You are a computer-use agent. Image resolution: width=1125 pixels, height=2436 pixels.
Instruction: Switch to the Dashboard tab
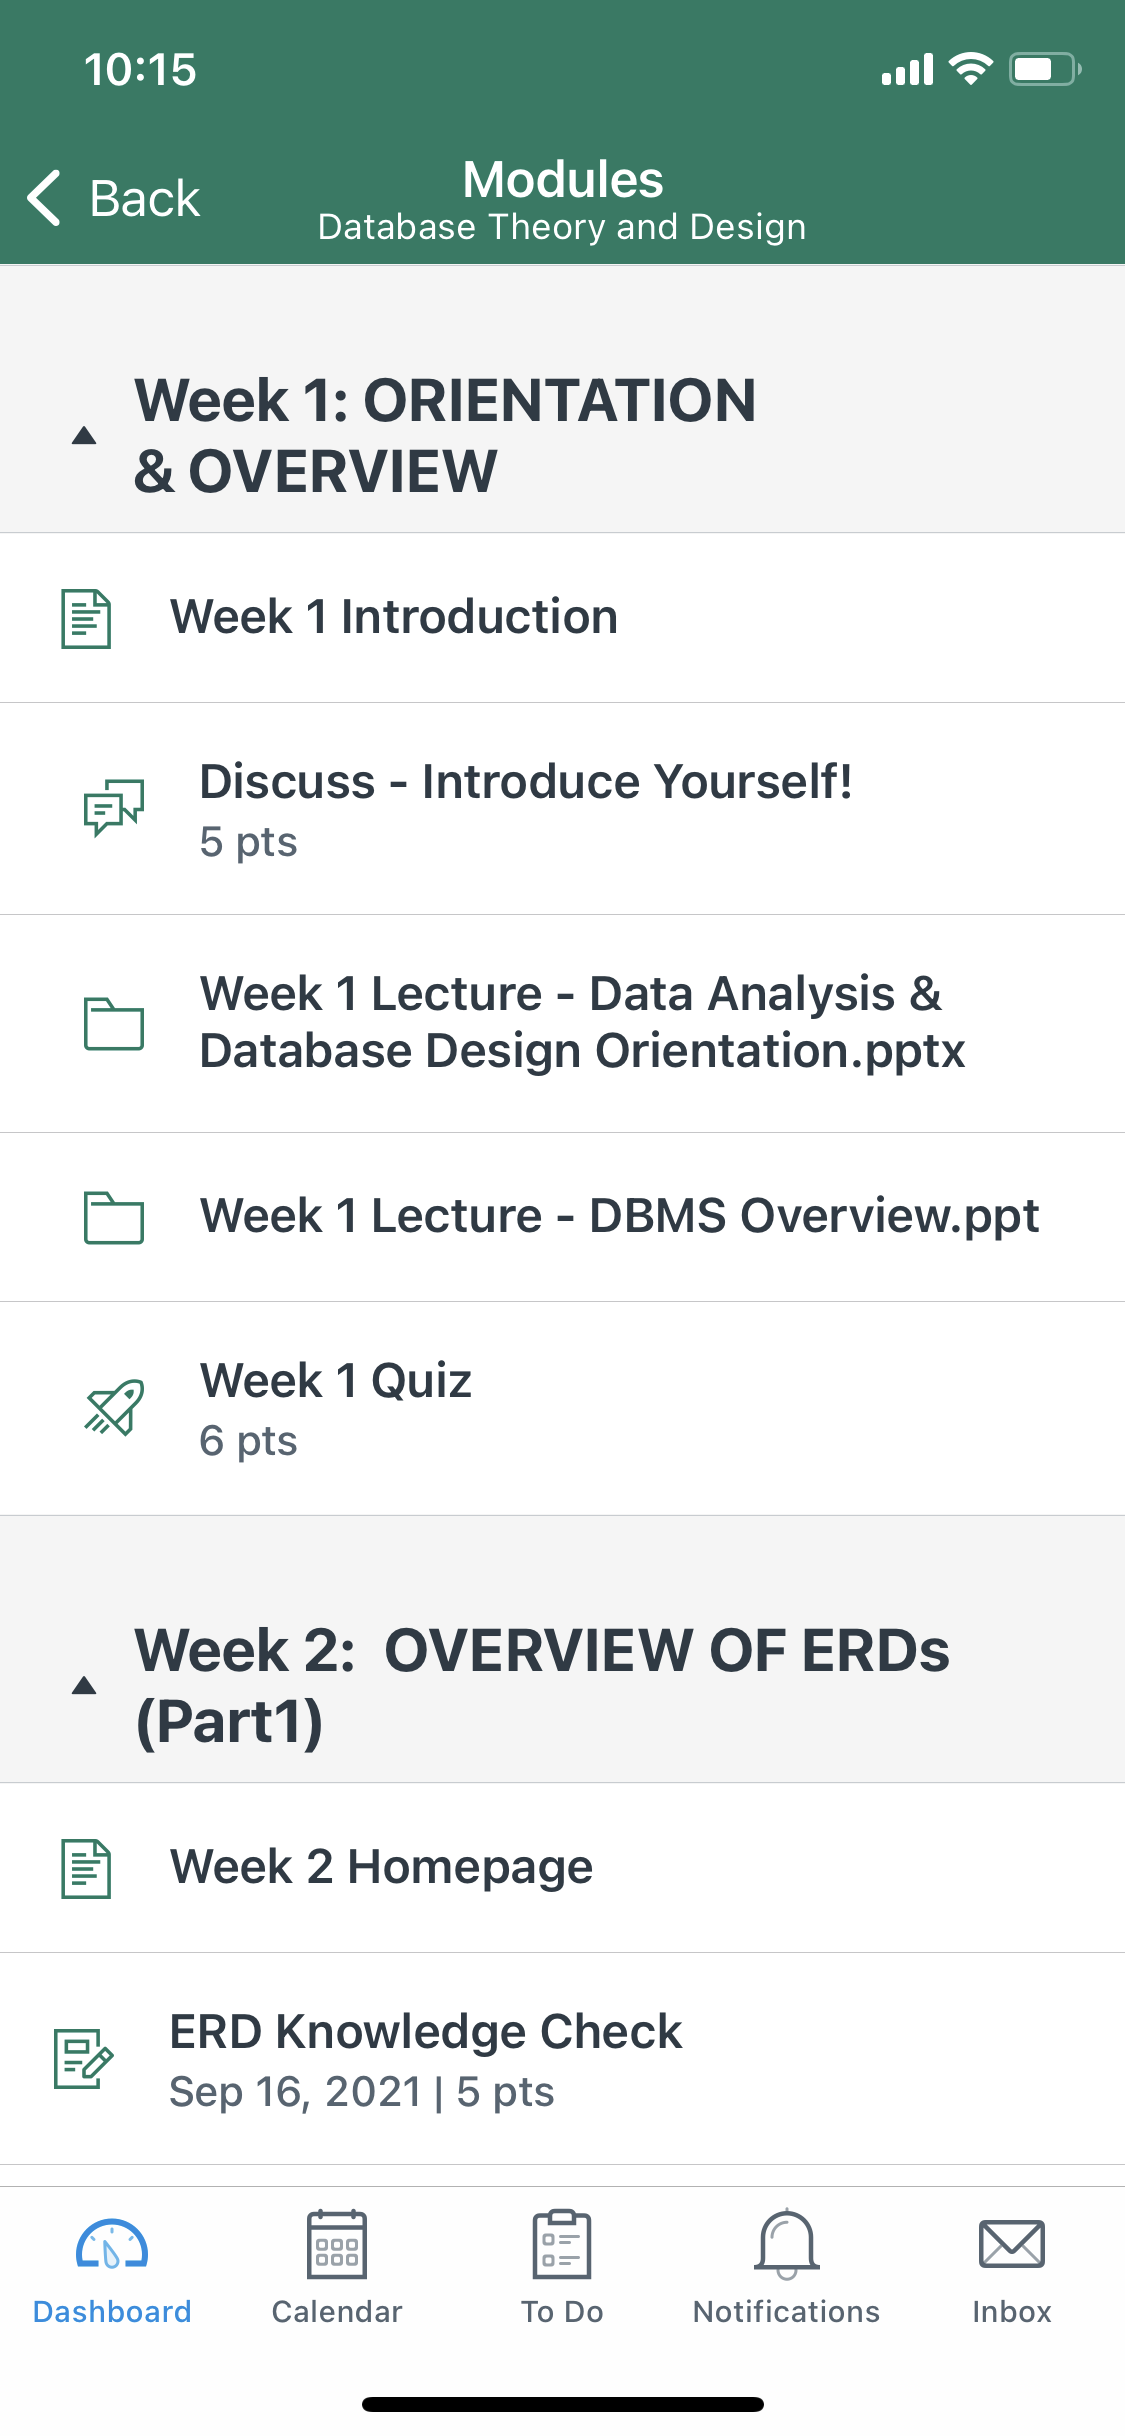[112, 2268]
